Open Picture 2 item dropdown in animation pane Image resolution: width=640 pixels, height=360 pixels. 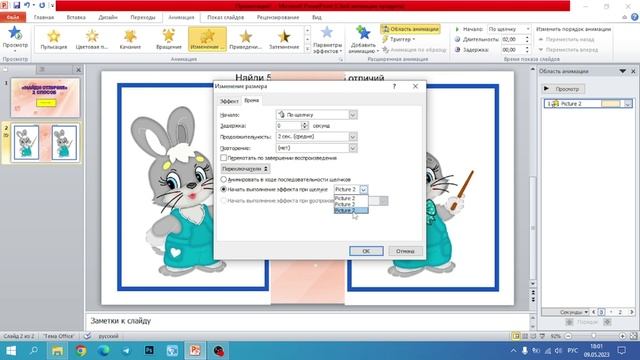click(628, 104)
